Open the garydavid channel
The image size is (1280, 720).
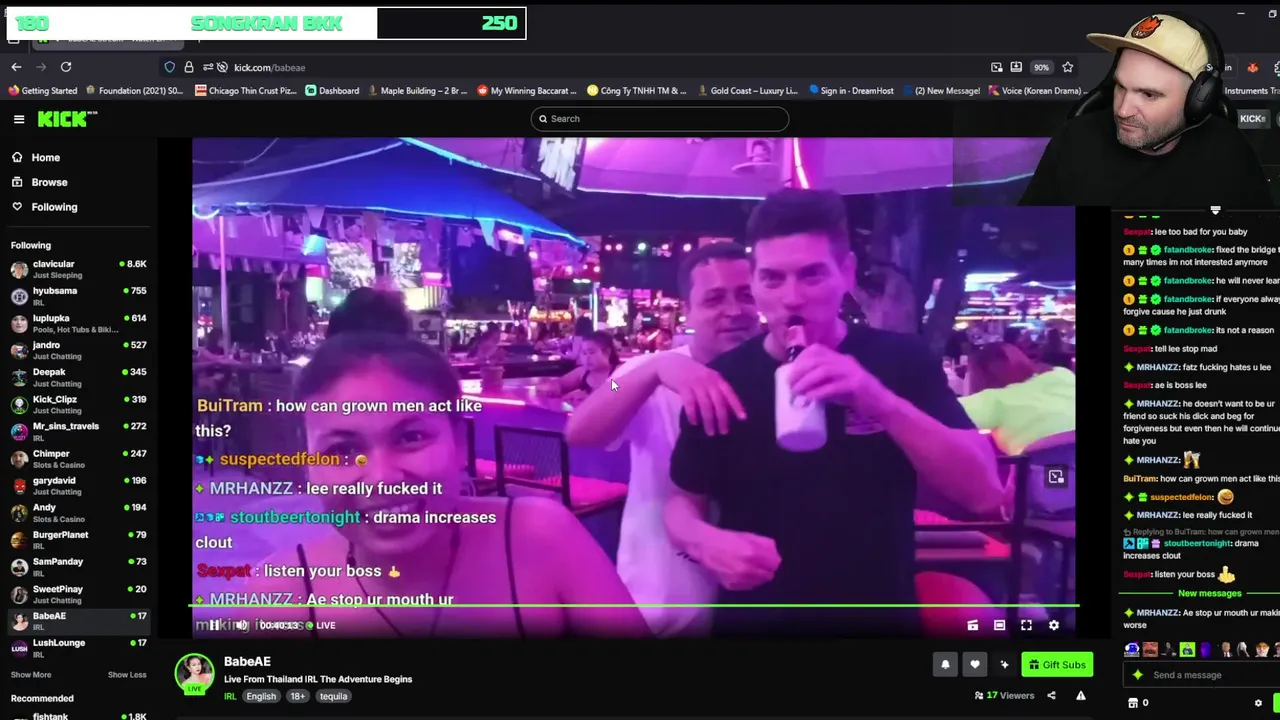[78, 485]
